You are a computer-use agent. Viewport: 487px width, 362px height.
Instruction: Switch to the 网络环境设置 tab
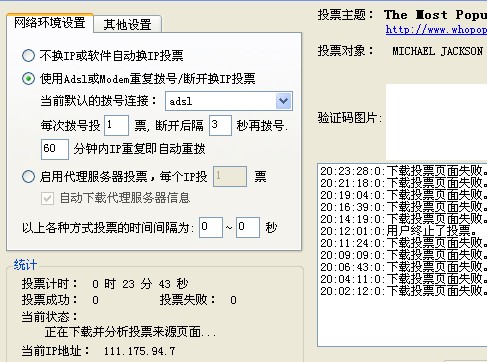tap(50, 23)
